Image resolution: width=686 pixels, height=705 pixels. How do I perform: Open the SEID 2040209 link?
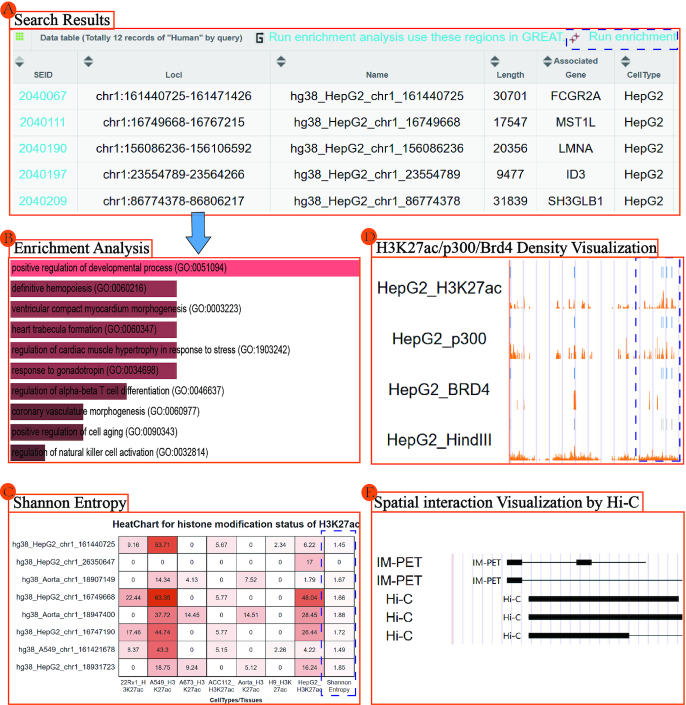pyautogui.click(x=42, y=200)
